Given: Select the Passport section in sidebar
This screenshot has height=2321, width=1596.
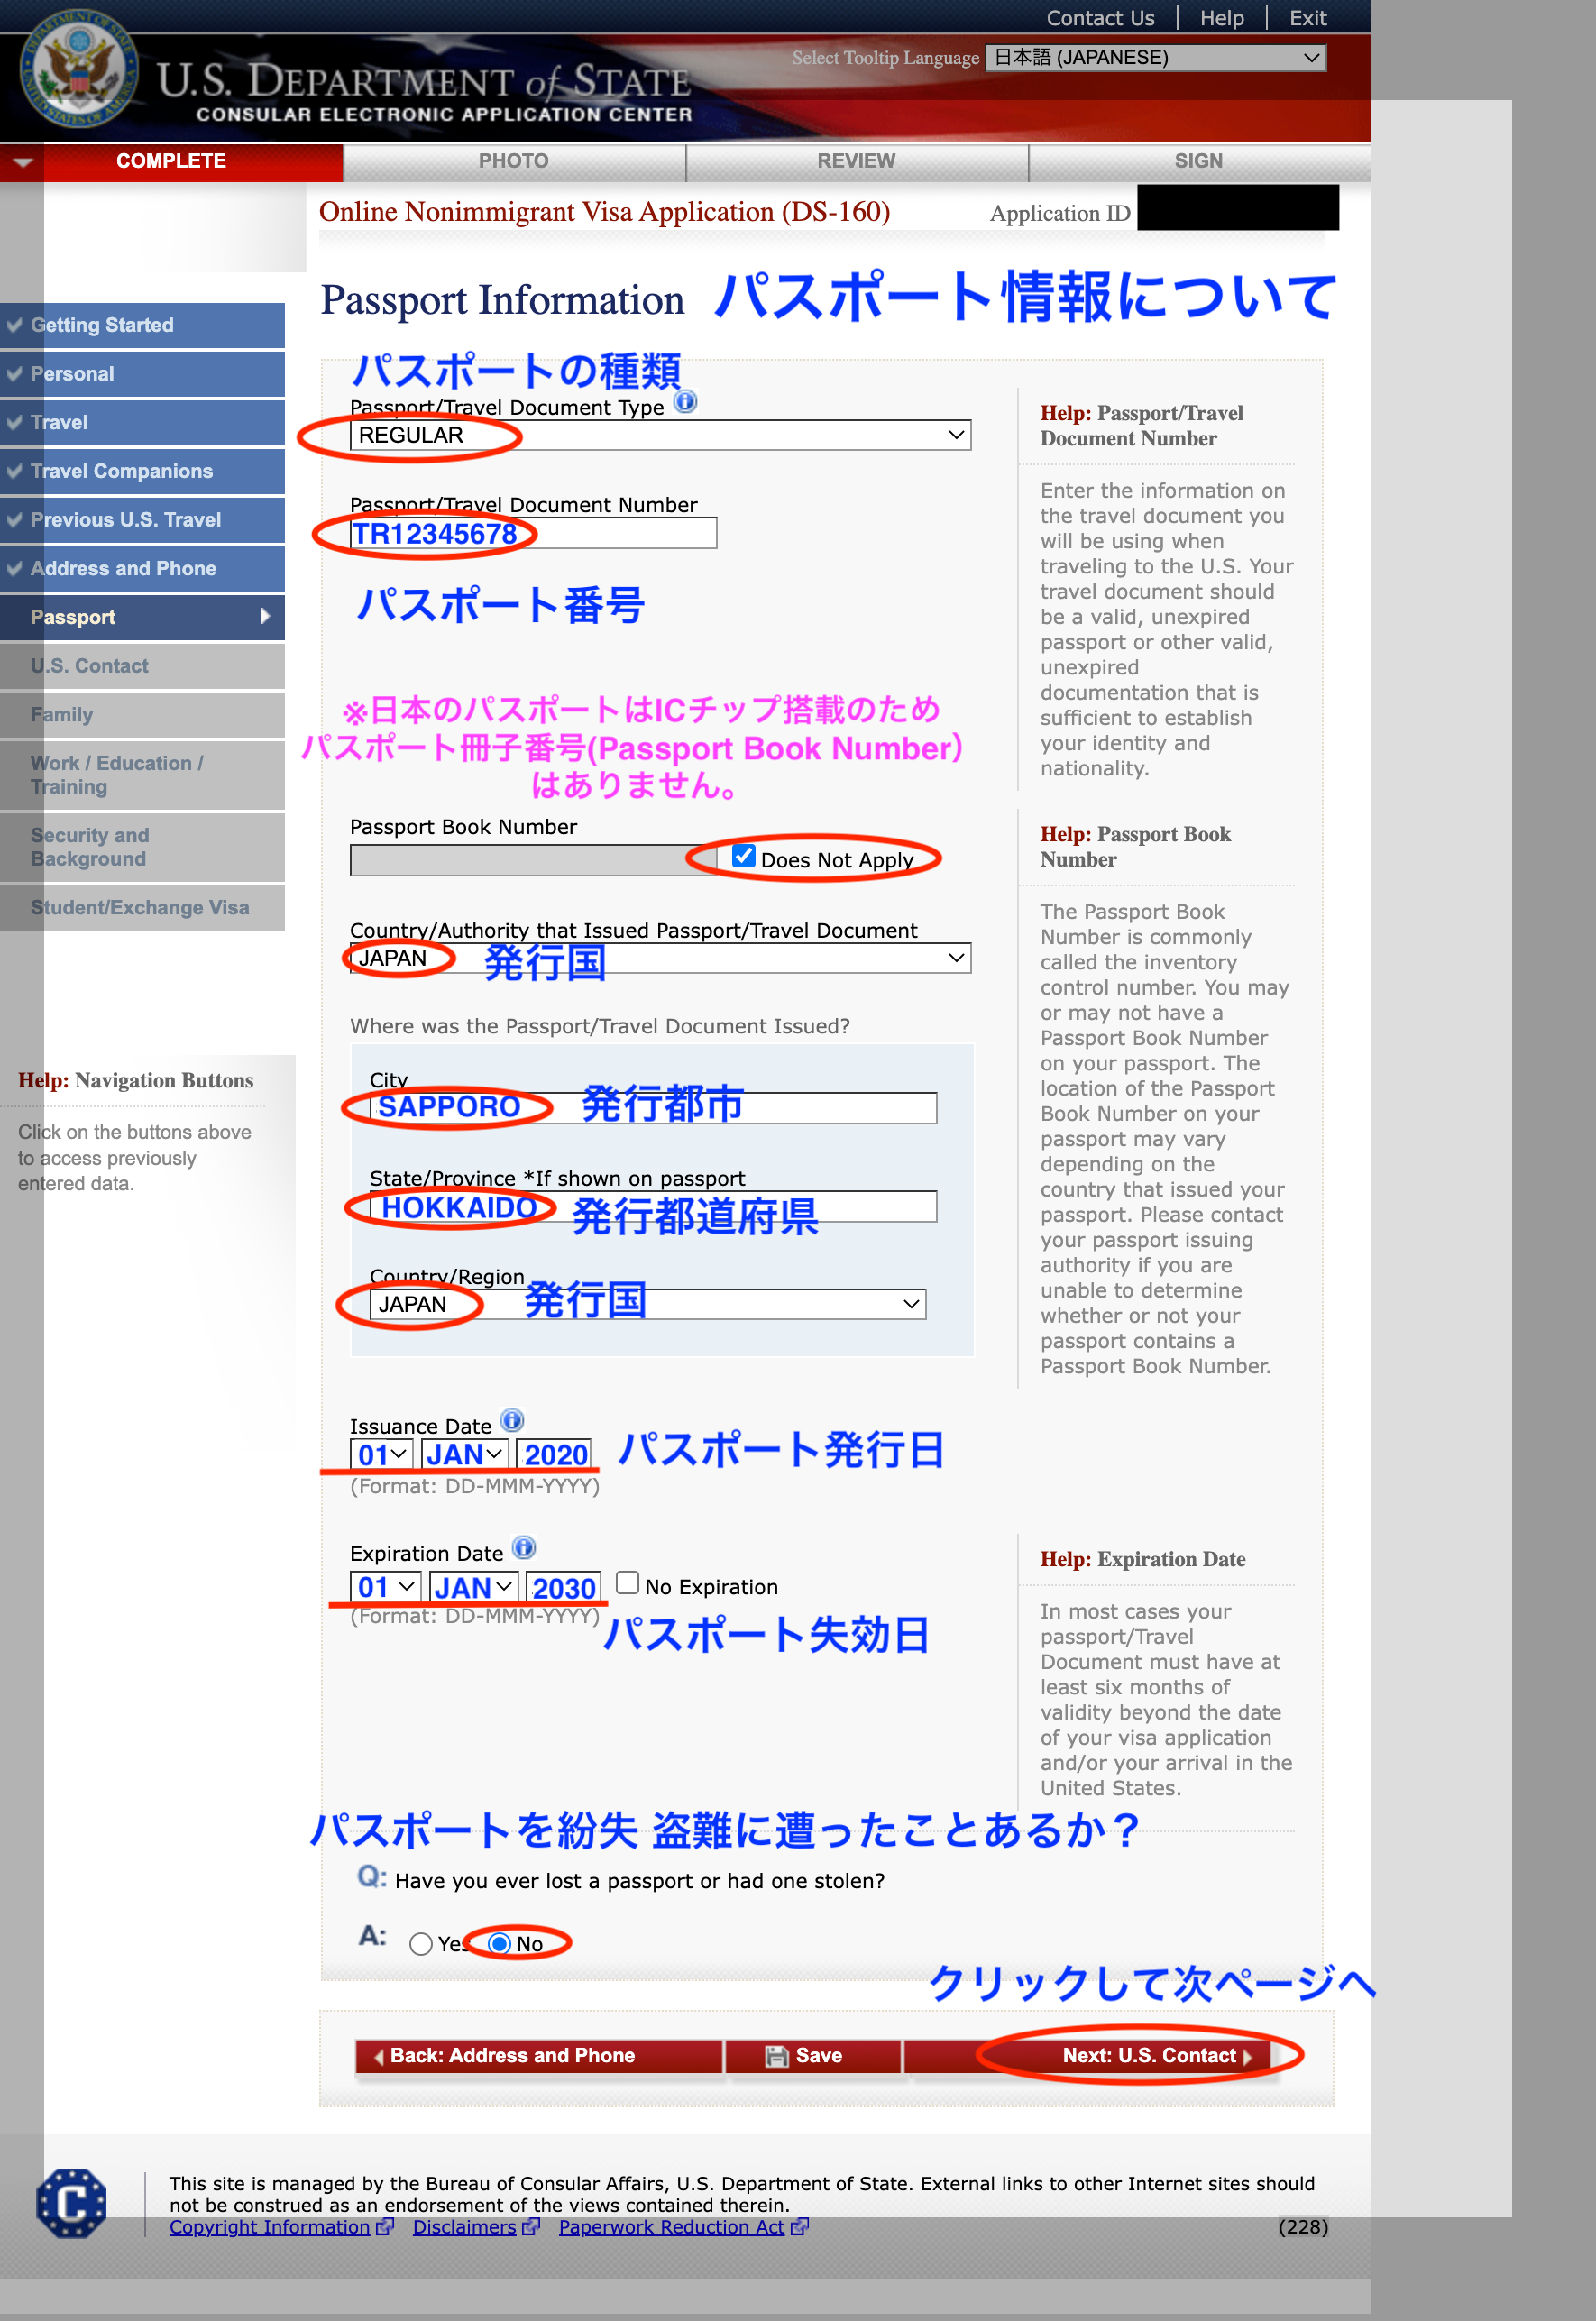Looking at the screenshot, I should (142, 617).
